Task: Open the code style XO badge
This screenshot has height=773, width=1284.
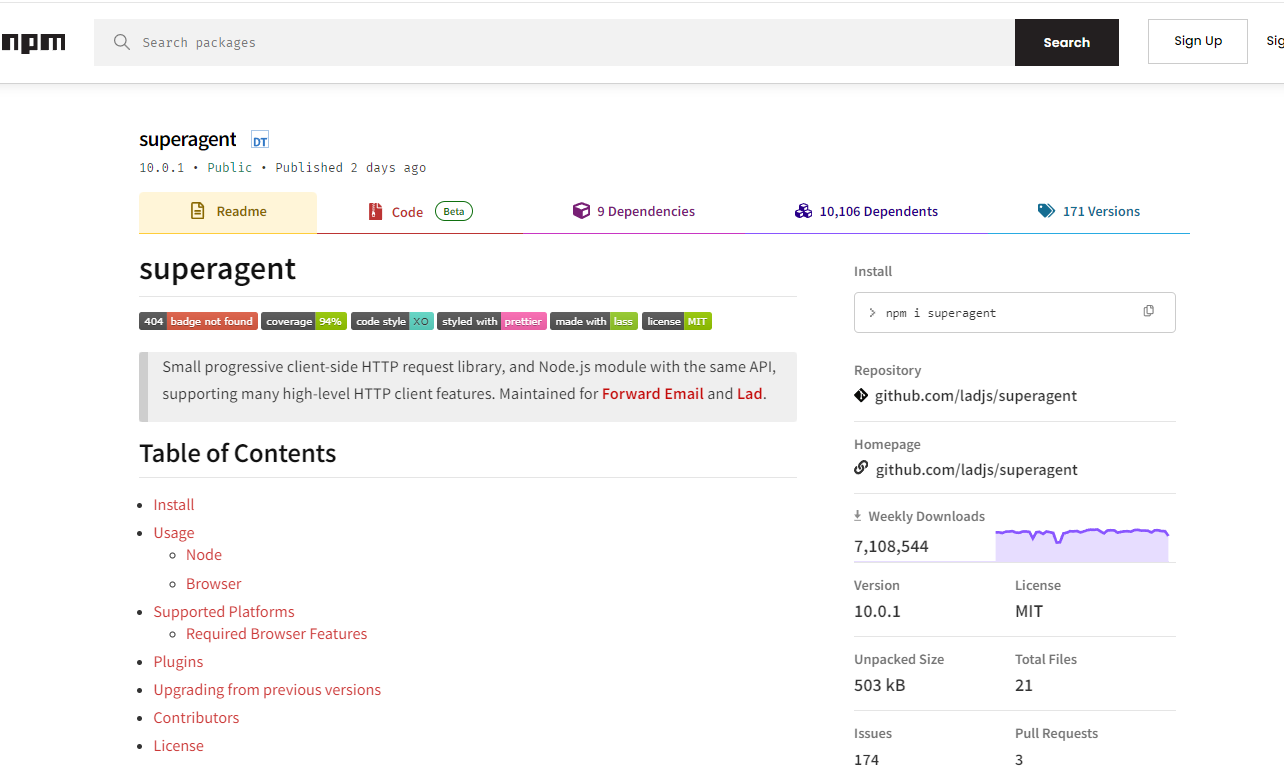Action: click(x=392, y=321)
